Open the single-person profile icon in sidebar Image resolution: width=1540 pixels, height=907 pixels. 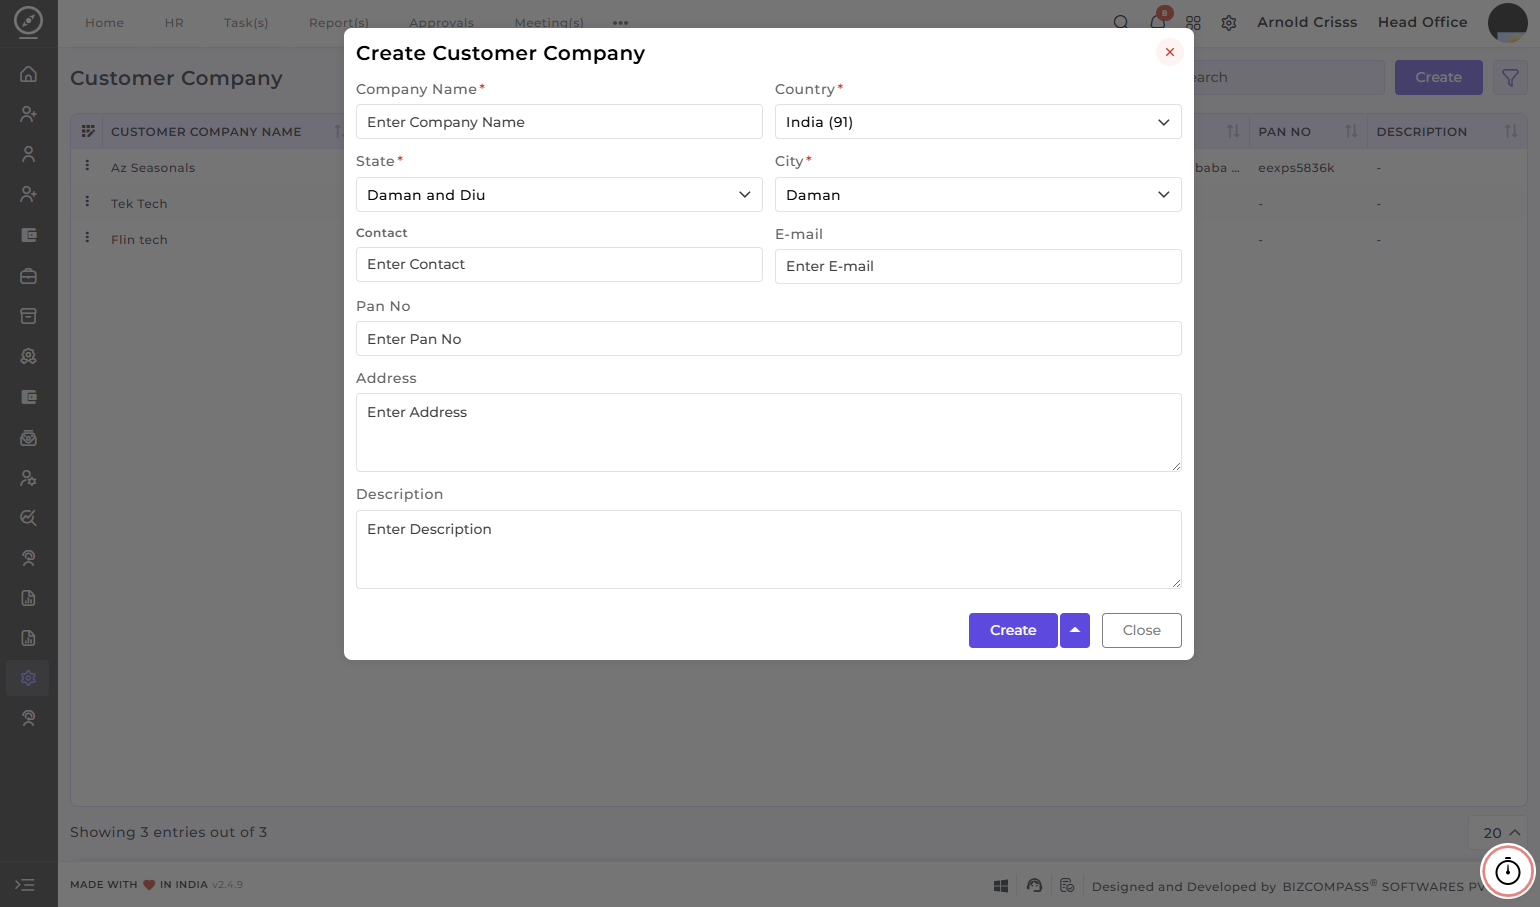28,154
